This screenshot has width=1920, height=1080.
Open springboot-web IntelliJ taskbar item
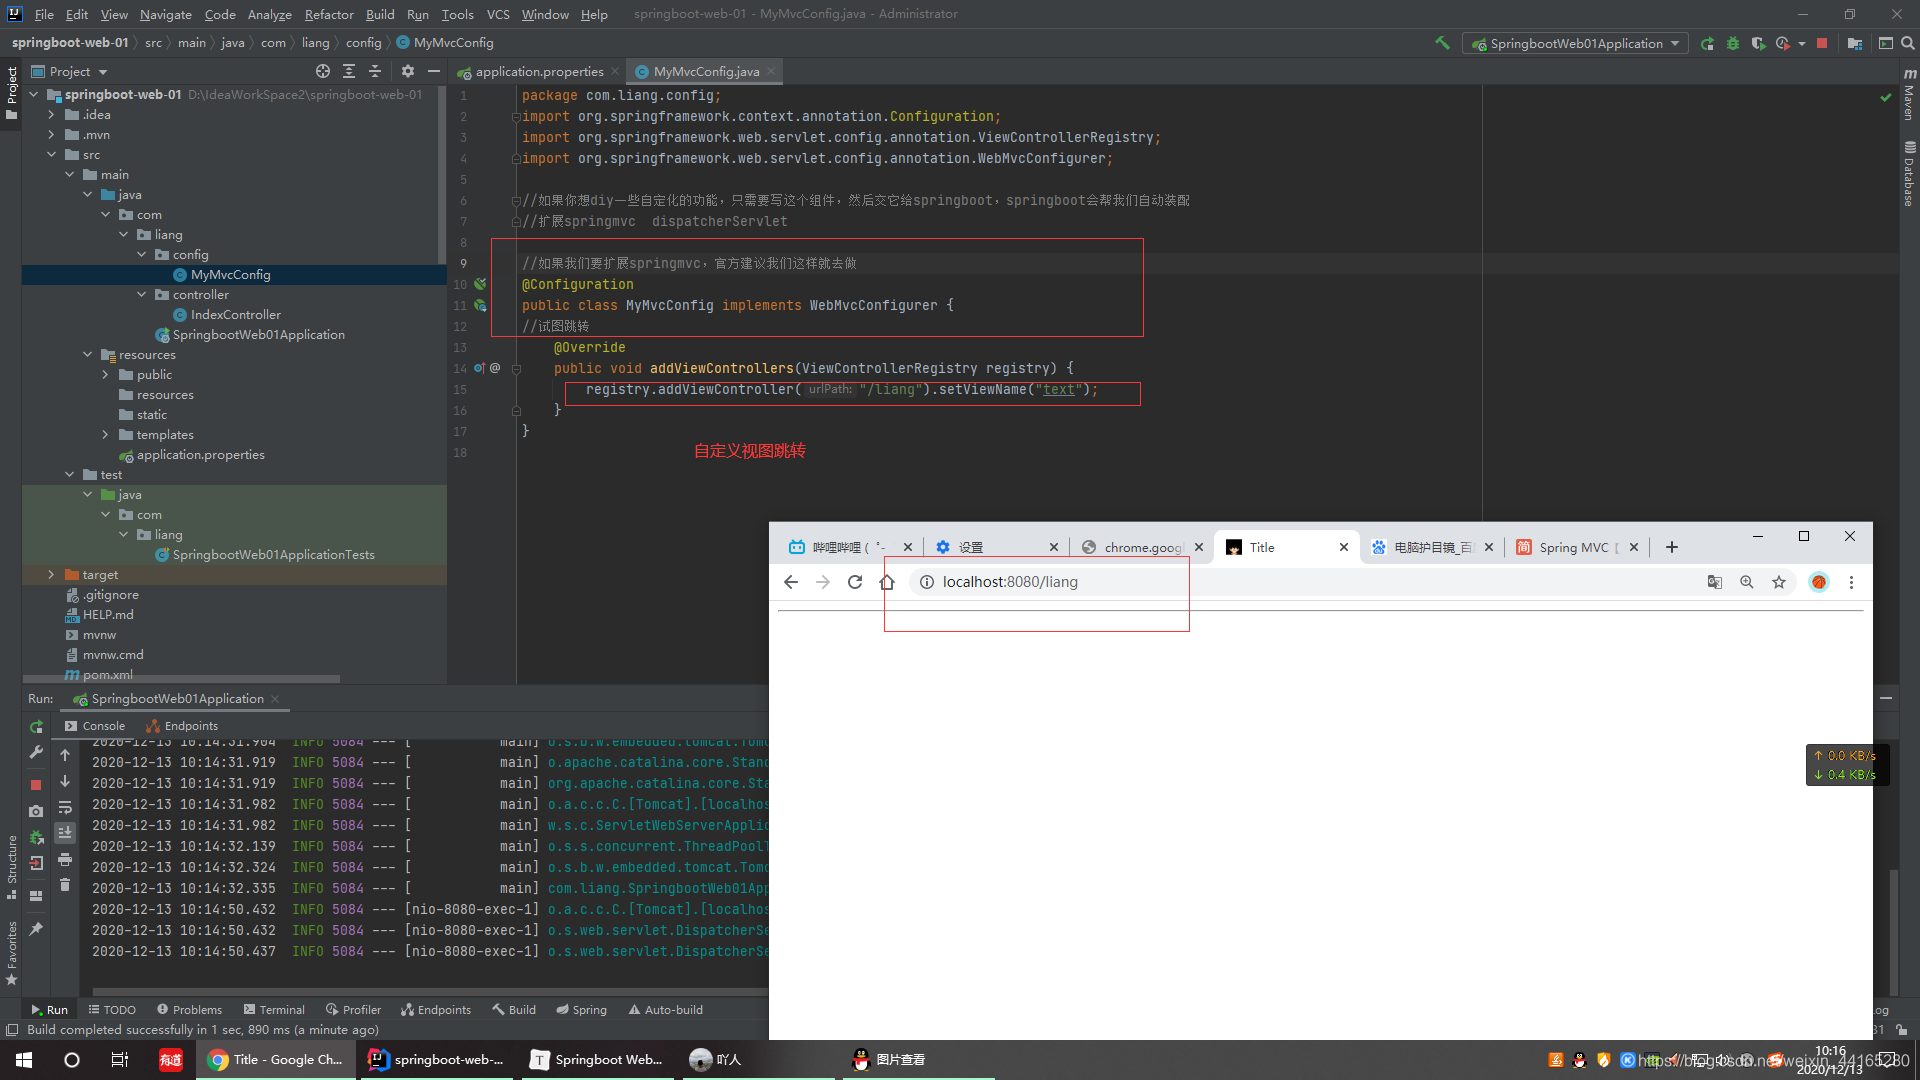click(x=437, y=1060)
